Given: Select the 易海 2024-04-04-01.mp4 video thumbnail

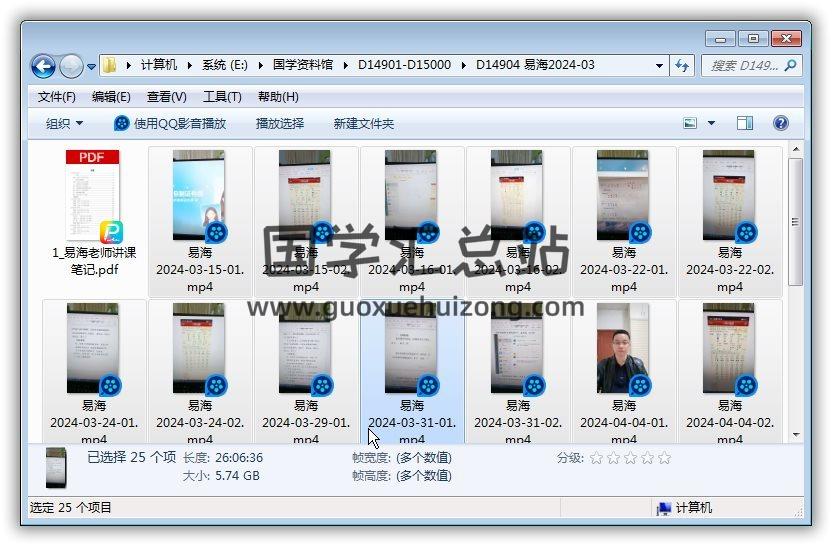Looking at the screenshot, I should coord(623,348).
